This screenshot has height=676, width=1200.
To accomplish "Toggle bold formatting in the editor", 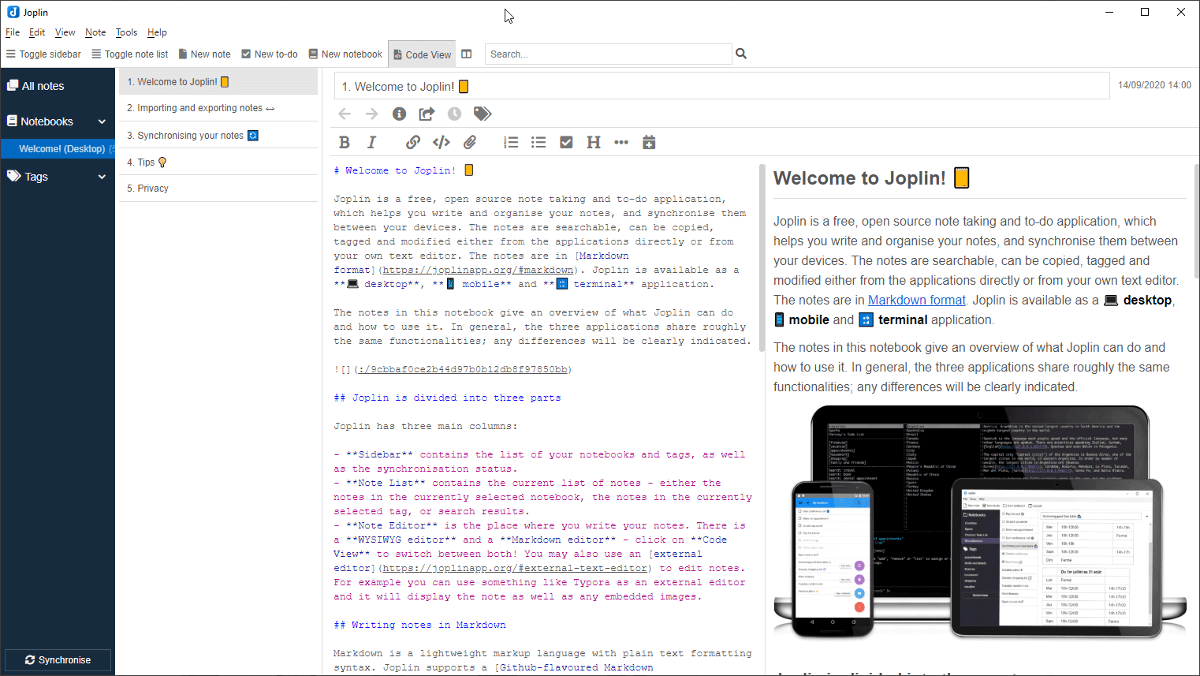I will coord(344,142).
